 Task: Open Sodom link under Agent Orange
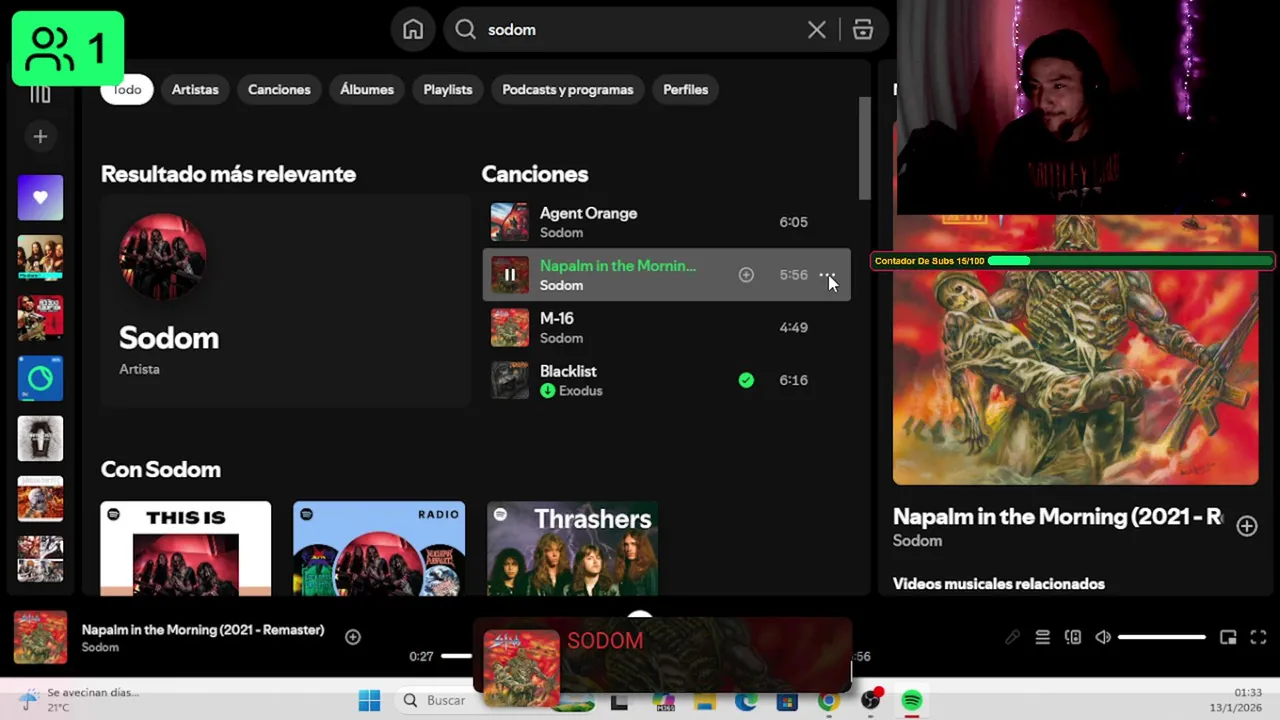[x=561, y=233]
